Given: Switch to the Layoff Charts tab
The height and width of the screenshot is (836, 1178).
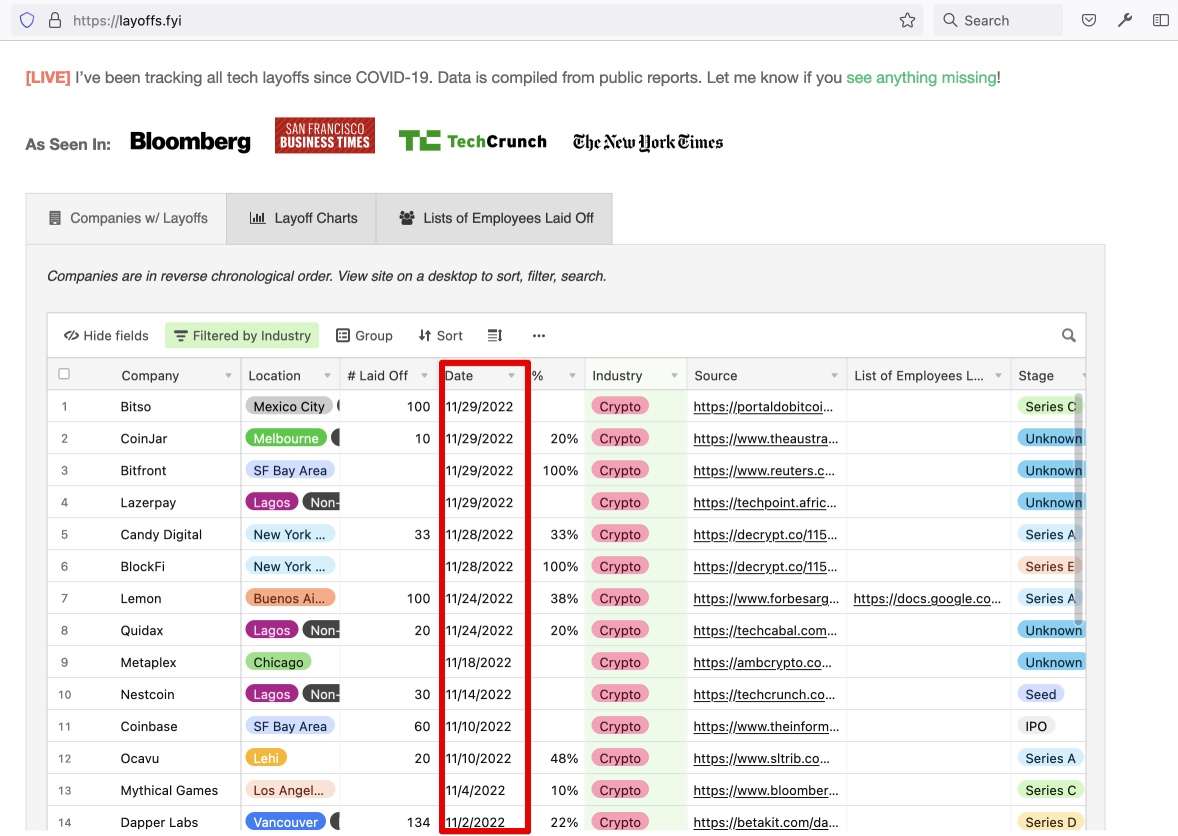Looking at the screenshot, I should (x=301, y=219).
